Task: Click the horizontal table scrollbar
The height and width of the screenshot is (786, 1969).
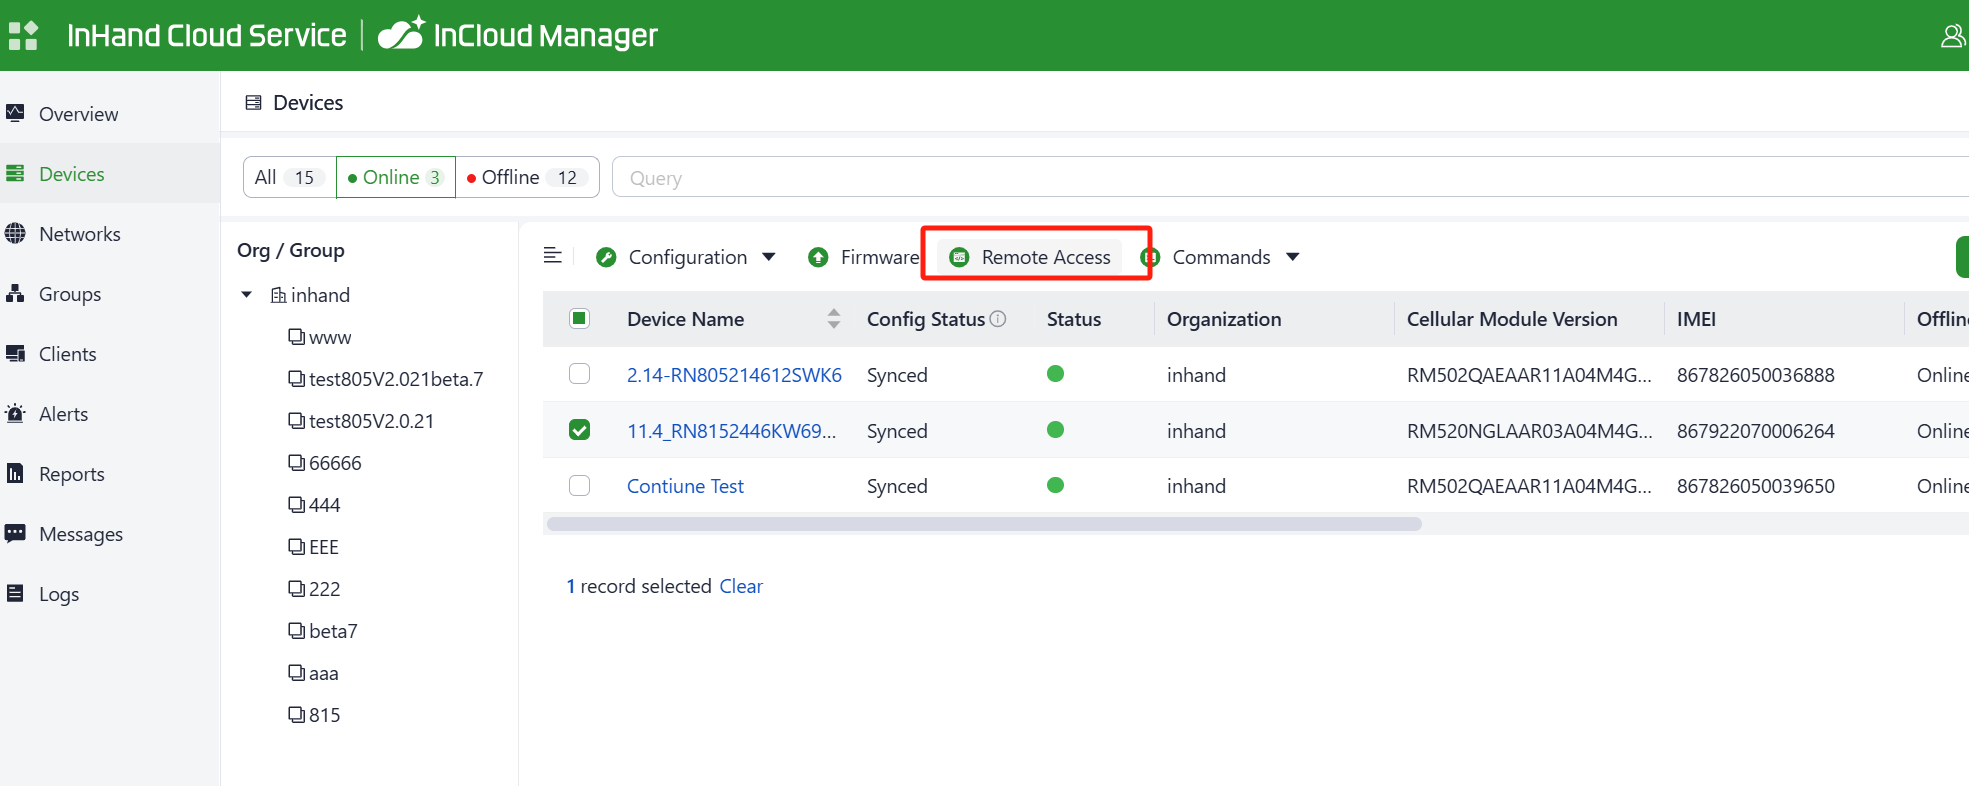Action: 984,524
